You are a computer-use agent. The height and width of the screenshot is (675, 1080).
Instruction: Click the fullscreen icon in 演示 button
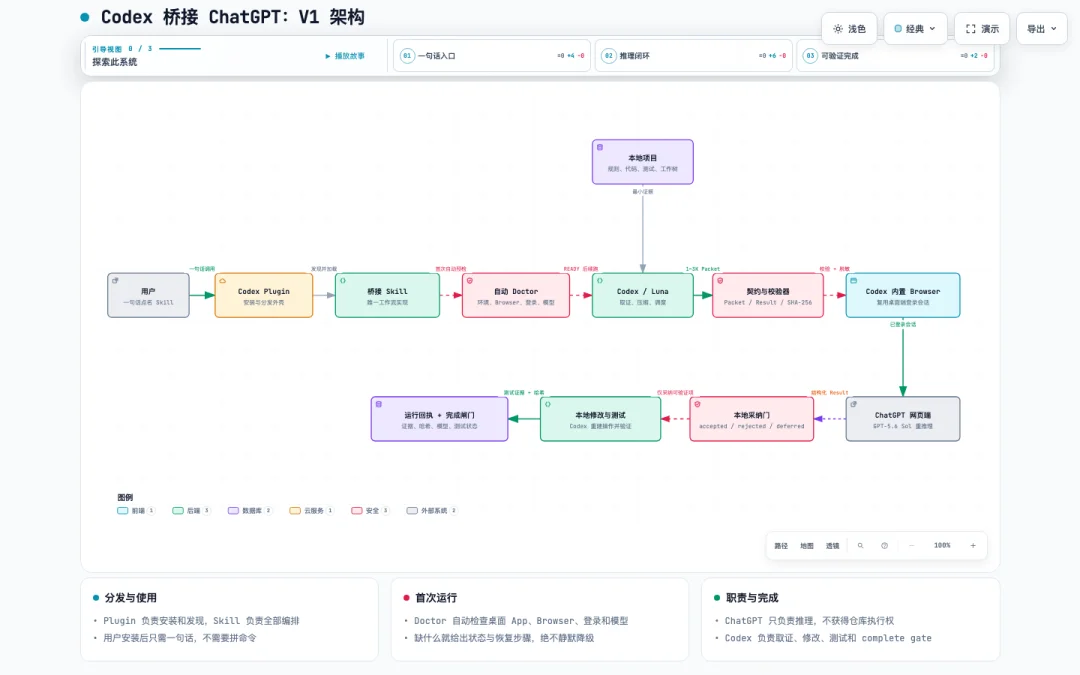(970, 29)
